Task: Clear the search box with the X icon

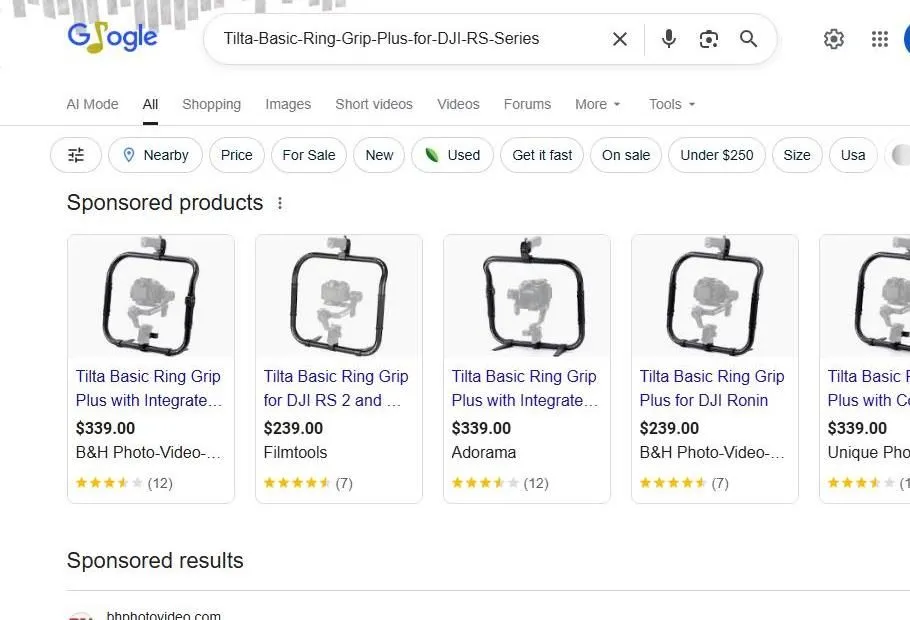Action: (x=619, y=39)
